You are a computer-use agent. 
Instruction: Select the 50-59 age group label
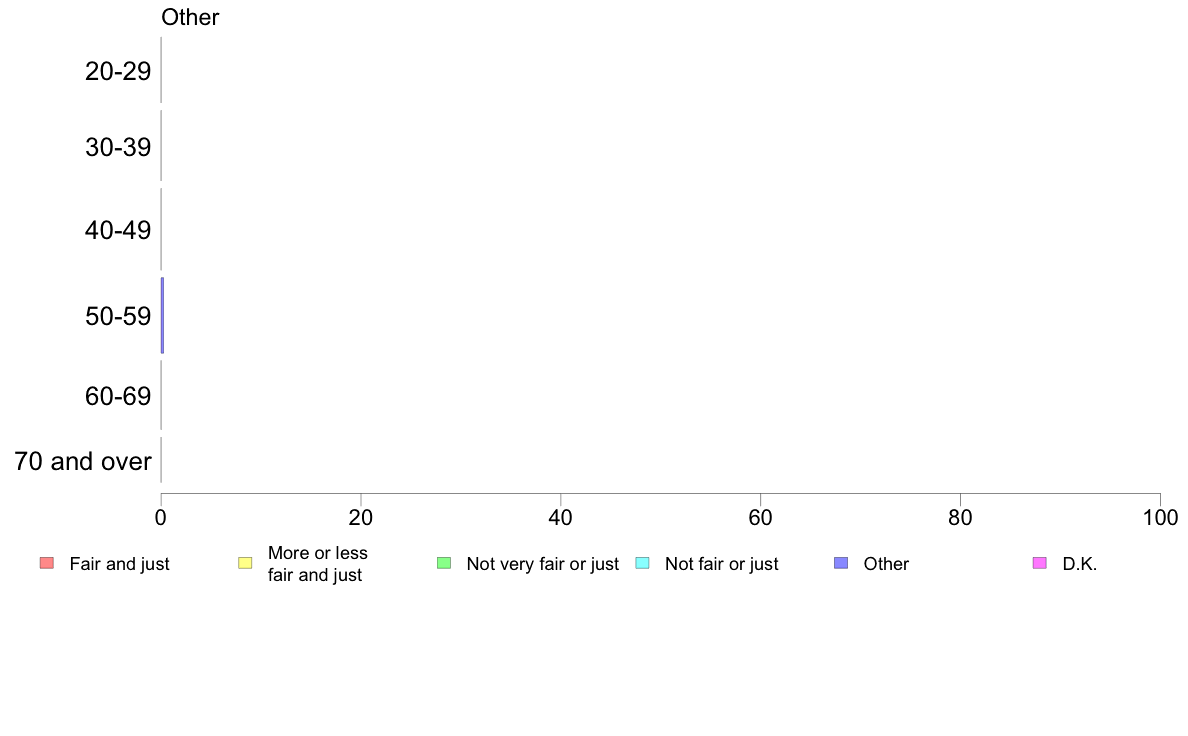point(118,316)
